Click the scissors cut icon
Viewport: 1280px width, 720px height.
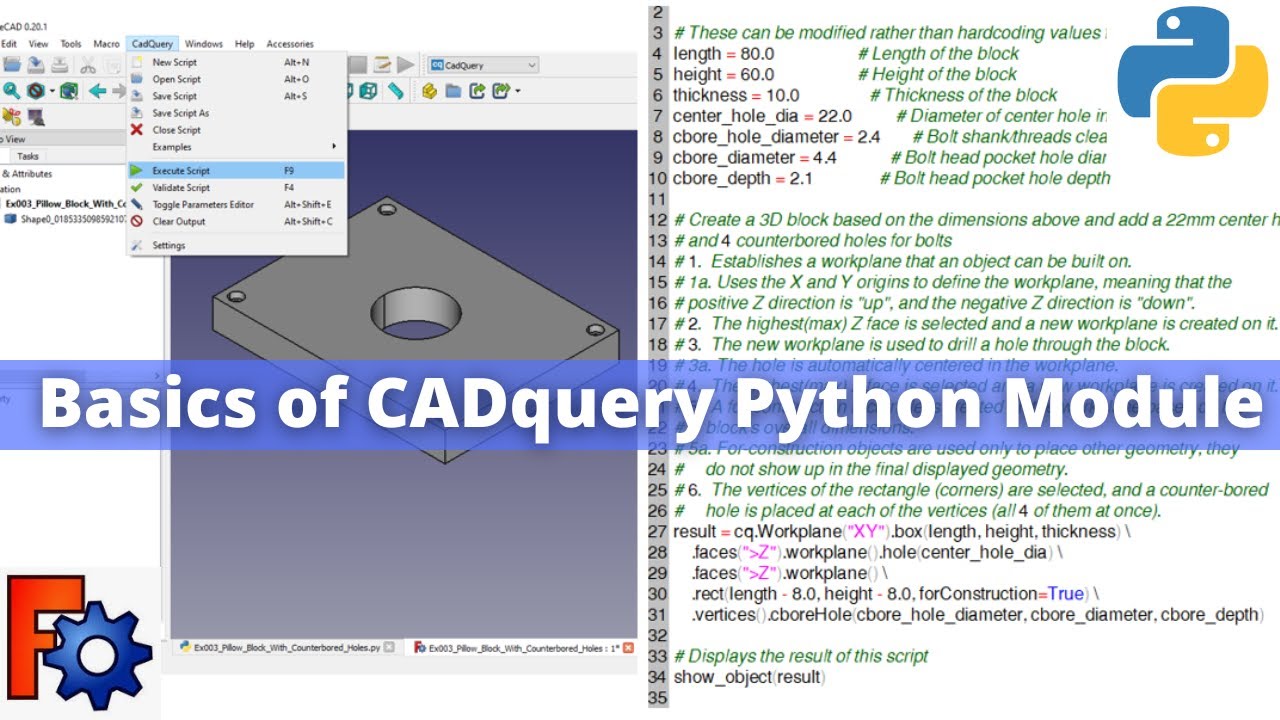point(88,65)
